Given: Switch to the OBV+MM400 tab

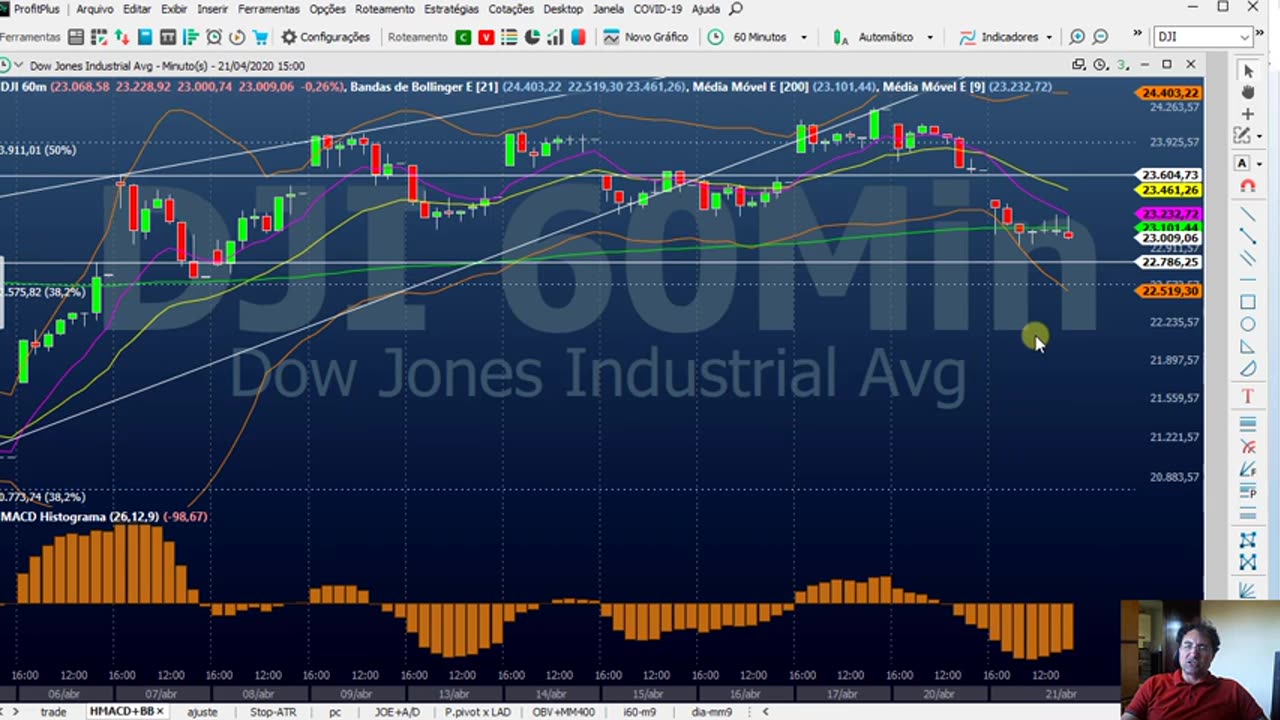Looking at the screenshot, I should click(x=564, y=712).
